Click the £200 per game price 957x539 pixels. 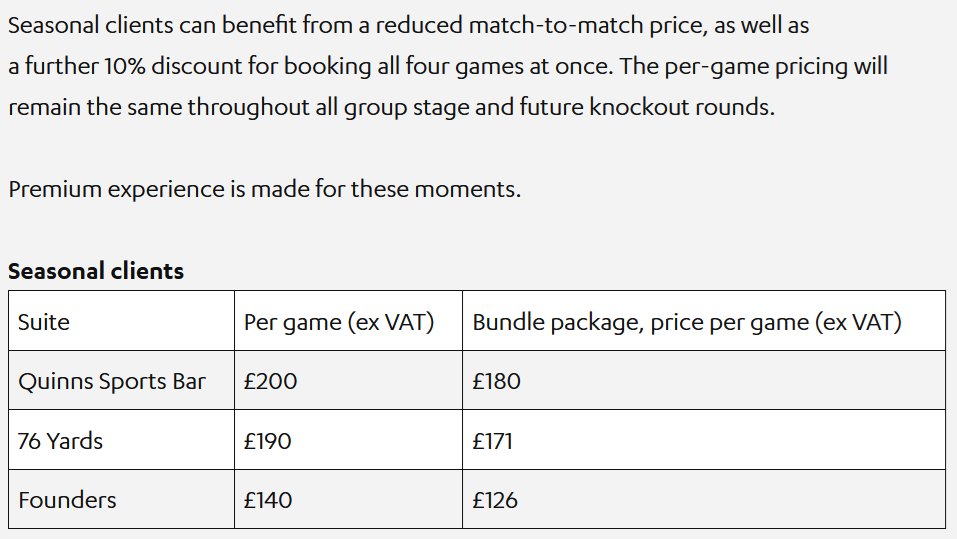click(x=270, y=382)
